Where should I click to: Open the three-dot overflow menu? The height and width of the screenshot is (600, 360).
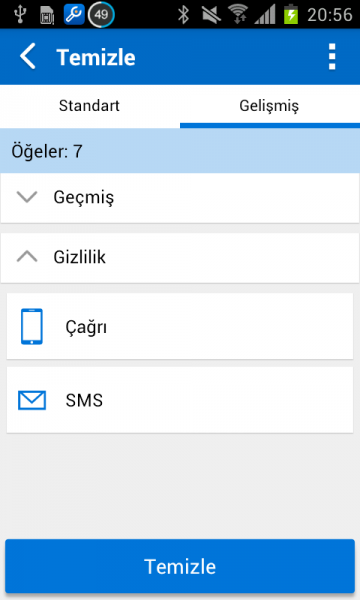tap(332, 57)
